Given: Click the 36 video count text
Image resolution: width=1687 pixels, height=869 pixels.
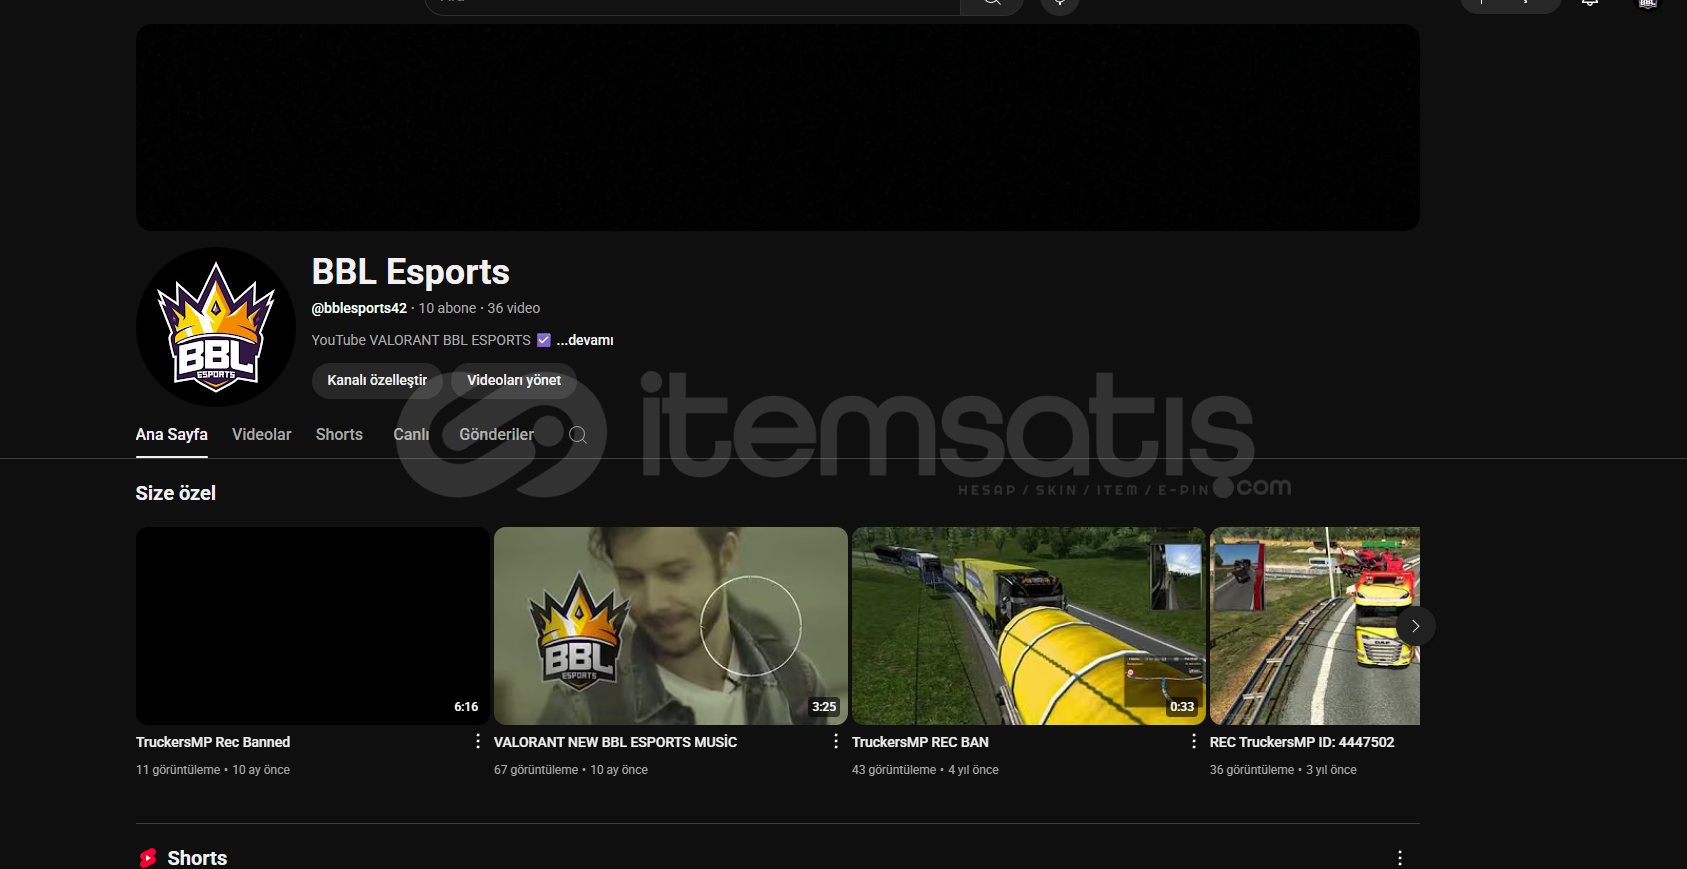Looking at the screenshot, I should 514,308.
